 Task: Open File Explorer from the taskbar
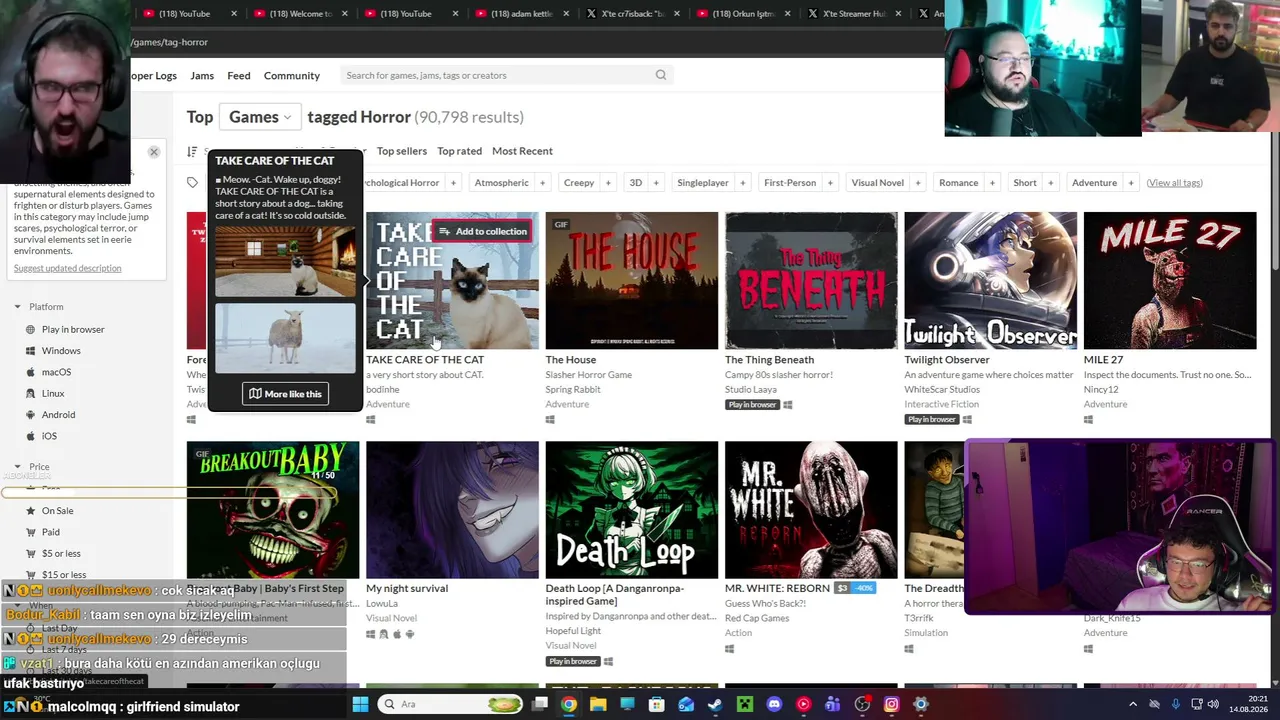[598, 704]
